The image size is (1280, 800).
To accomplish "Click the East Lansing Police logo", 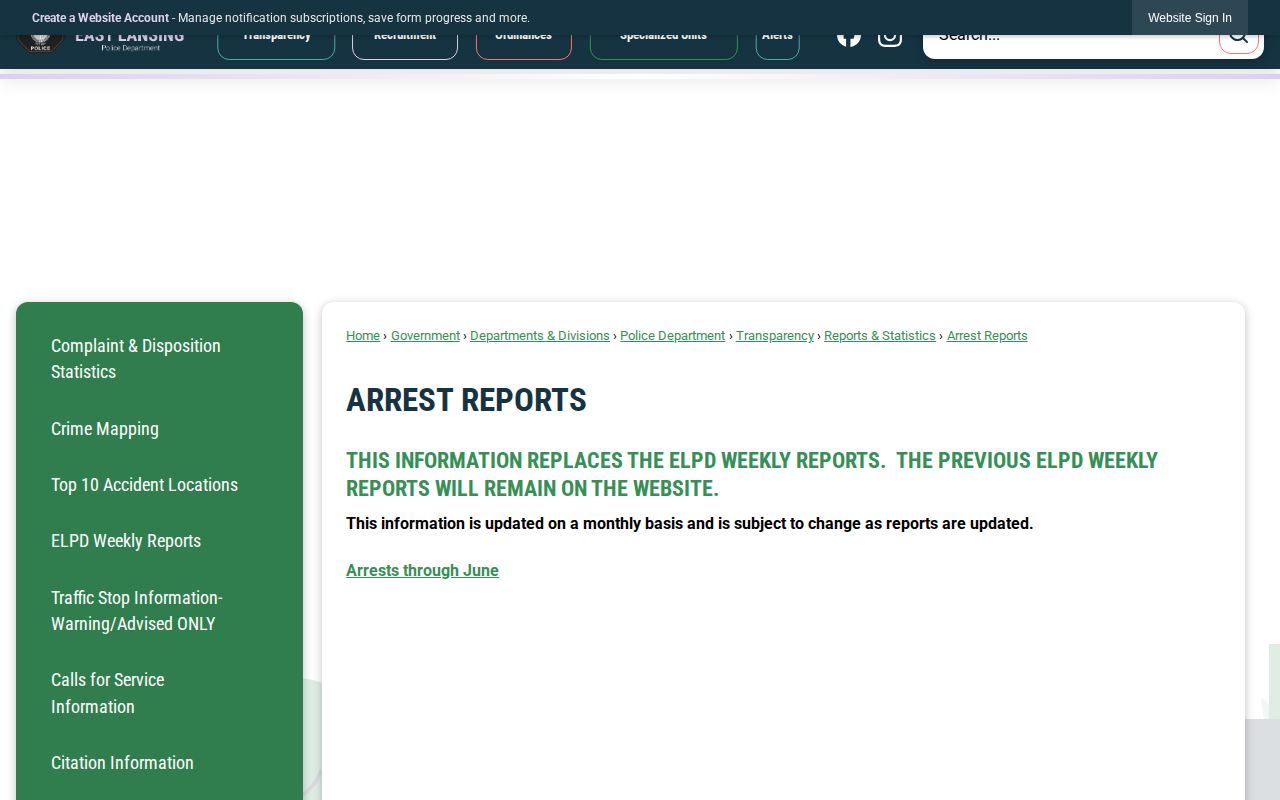I will point(101,44).
